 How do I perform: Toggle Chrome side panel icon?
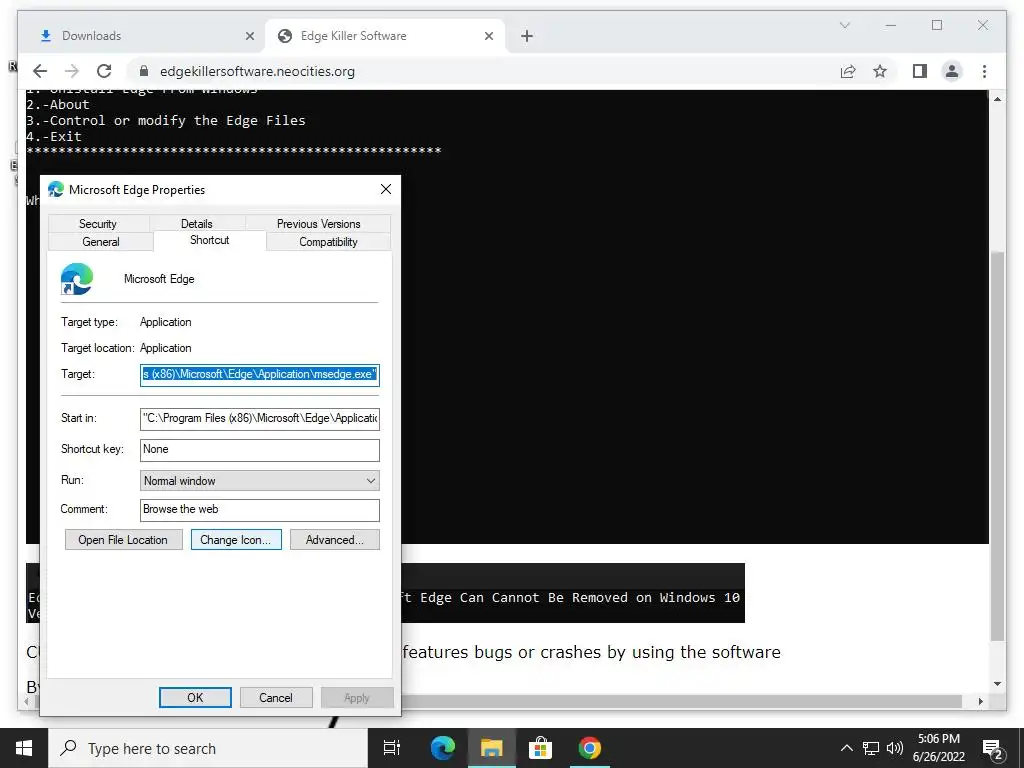pos(920,71)
